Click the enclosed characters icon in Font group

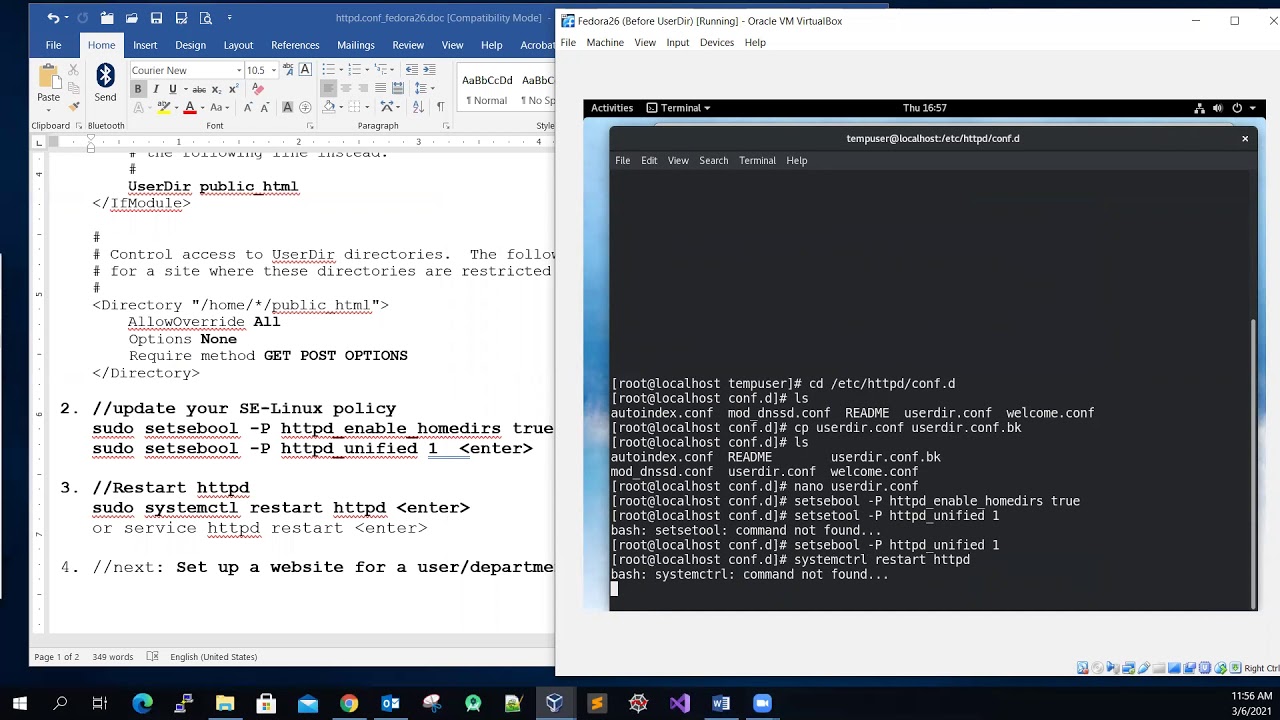305,107
